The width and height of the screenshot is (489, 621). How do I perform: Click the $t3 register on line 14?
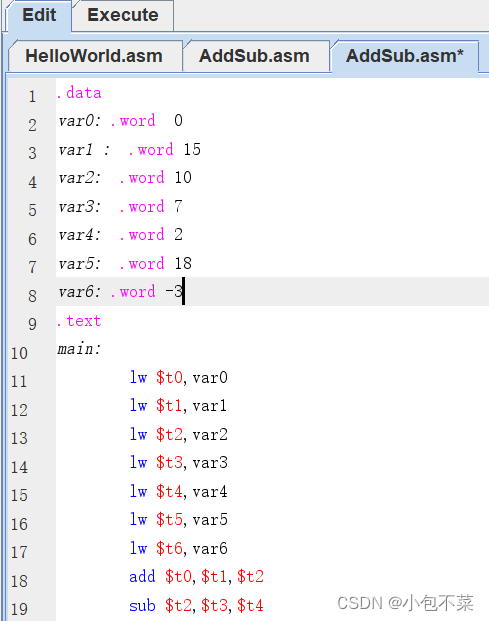tap(169, 463)
